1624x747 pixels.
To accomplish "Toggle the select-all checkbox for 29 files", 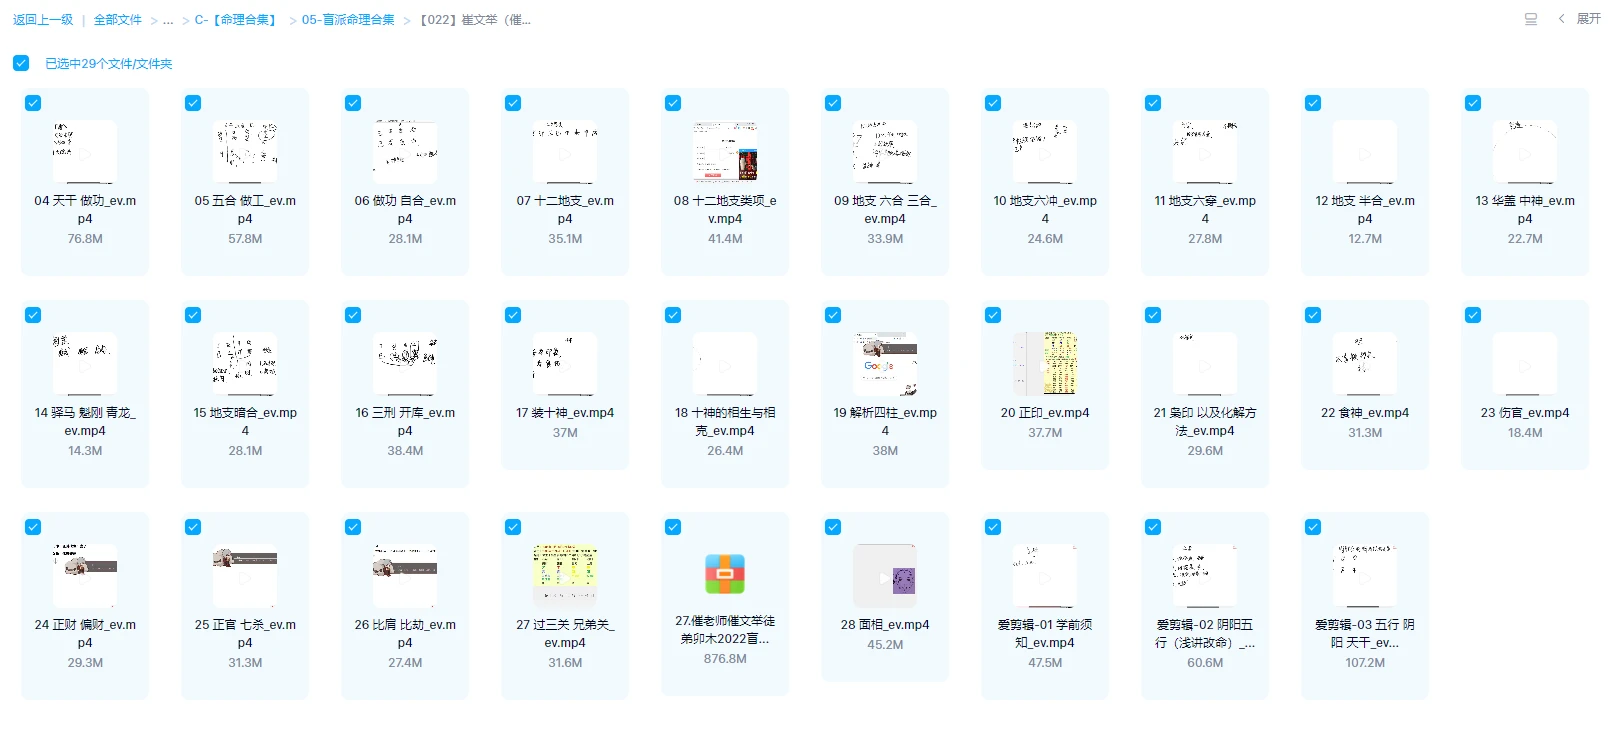I will 21,63.
